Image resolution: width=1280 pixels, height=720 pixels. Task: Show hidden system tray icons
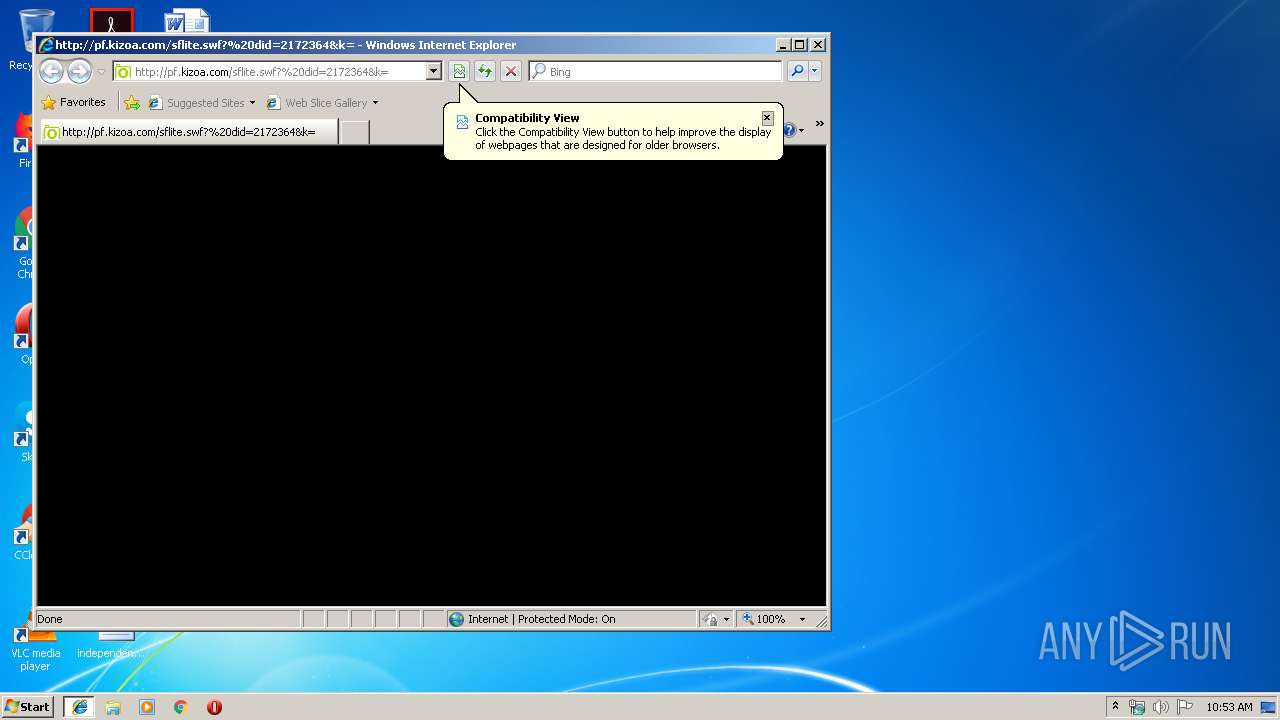(x=1116, y=706)
